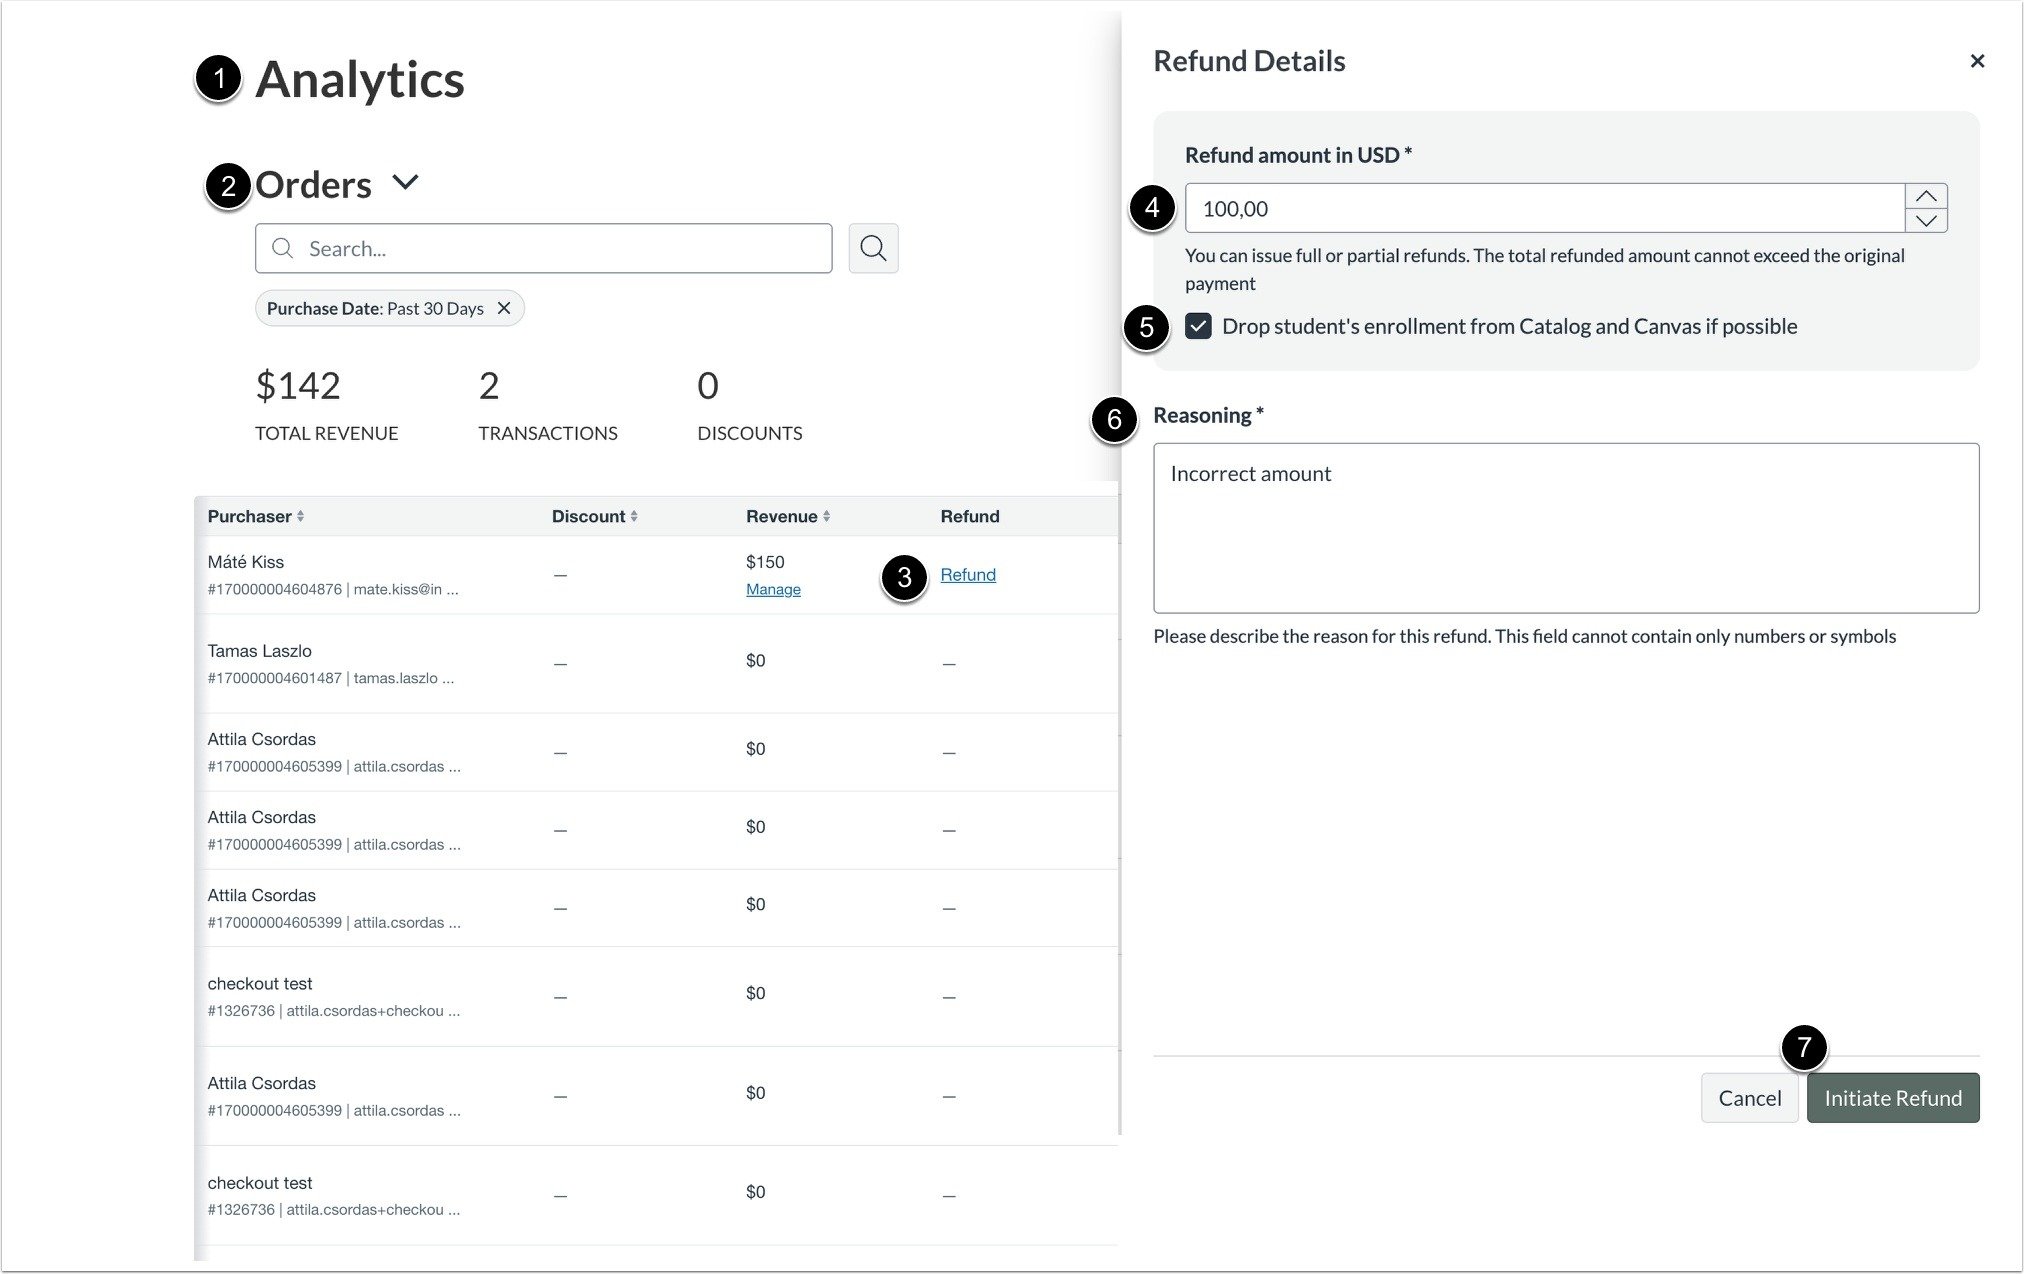Focus the Refund amount input field
Screen dimensions: 2024x1274
coord(1544,208)
